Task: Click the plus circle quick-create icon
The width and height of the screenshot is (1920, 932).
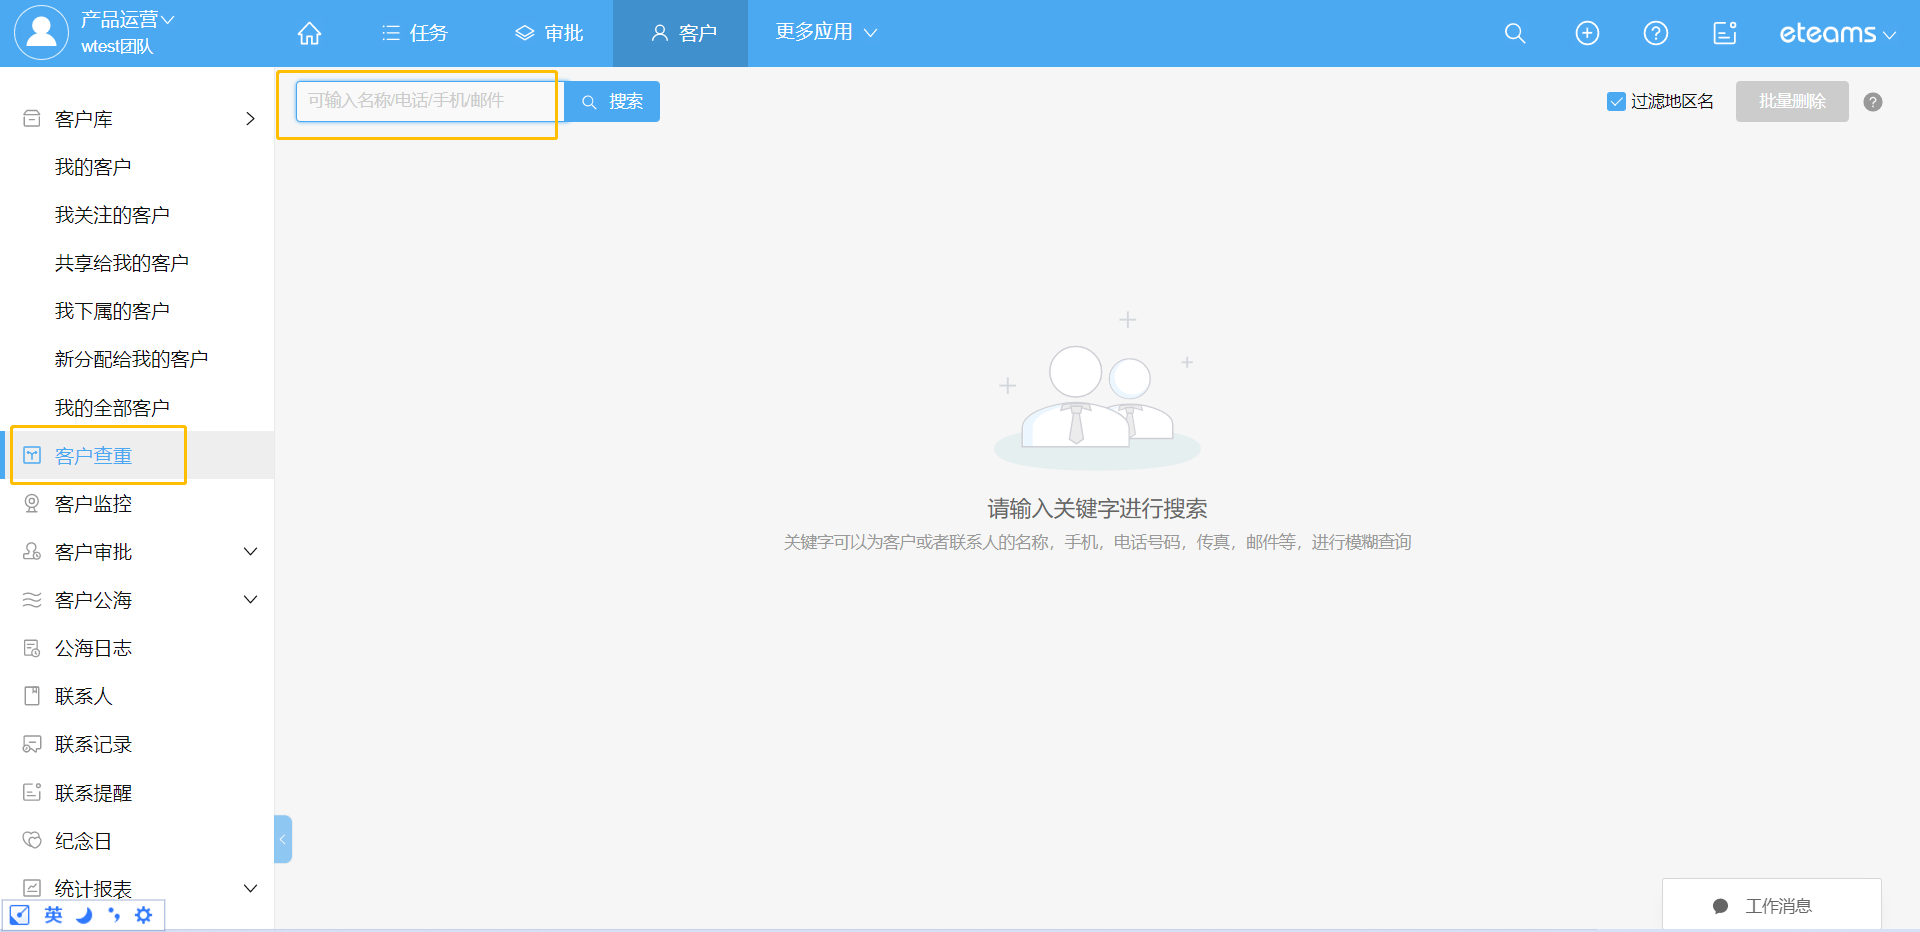Action: tap(1587, 33)
